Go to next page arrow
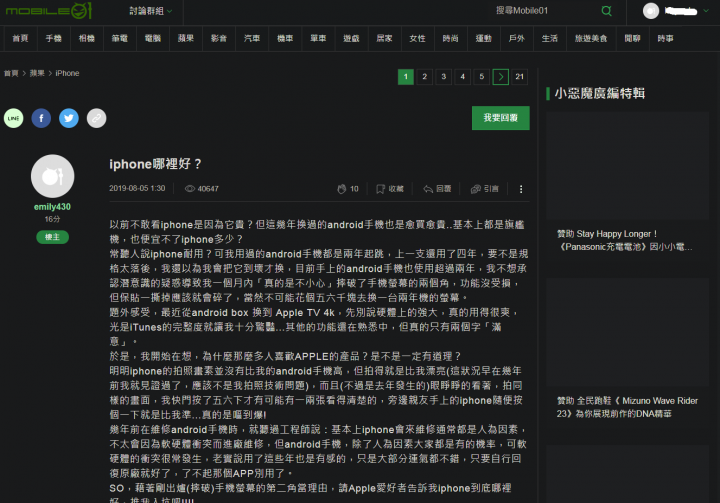Image resolution: width=720 pixels, height=503 pixels. [501, 77]
